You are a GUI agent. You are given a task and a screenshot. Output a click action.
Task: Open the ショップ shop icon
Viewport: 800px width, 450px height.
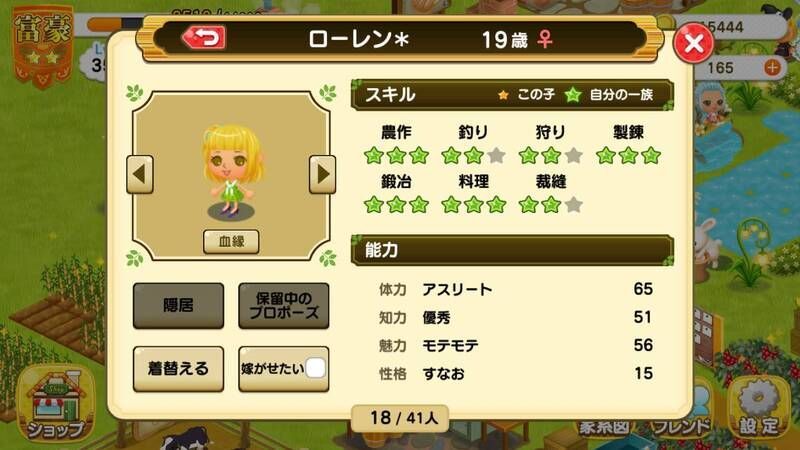[x=55, y=405]
